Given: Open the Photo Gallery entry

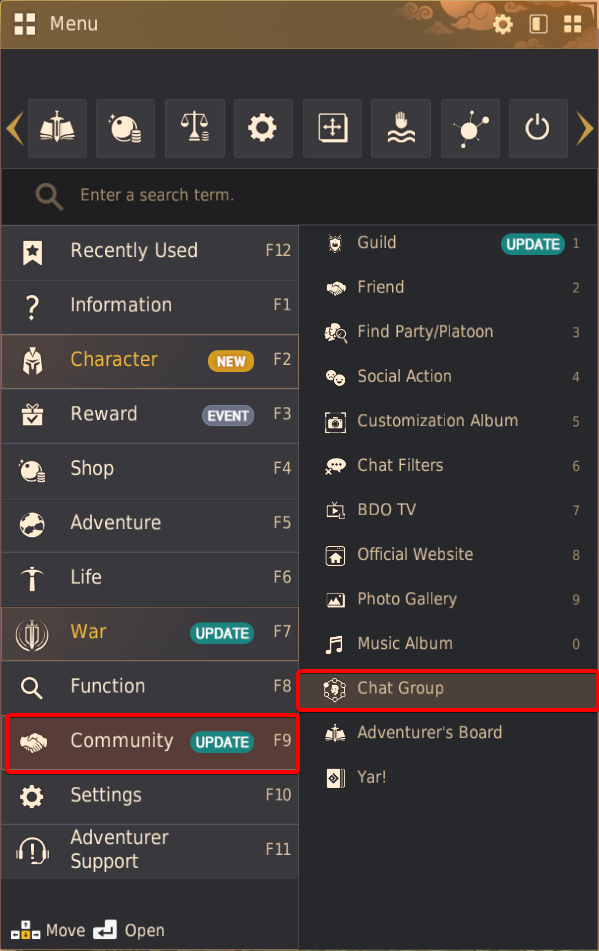Looking at the screenshot, I should tap(447, 600).
